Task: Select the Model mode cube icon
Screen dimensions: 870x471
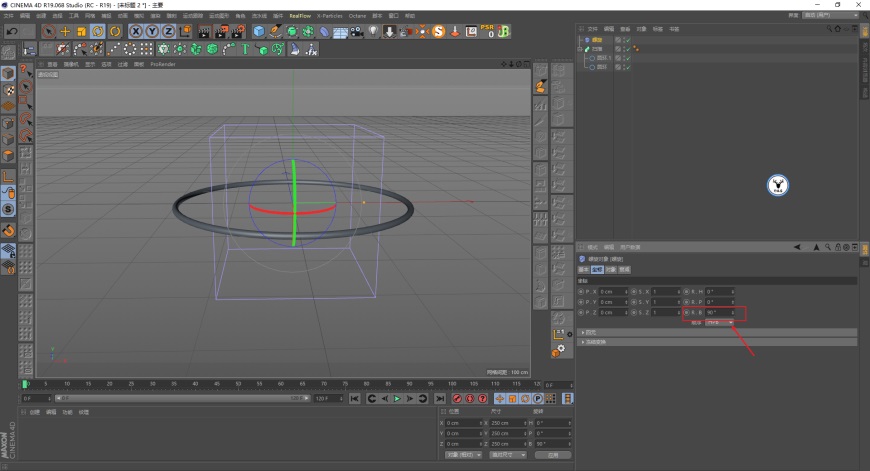Action: tap(8, 73)
